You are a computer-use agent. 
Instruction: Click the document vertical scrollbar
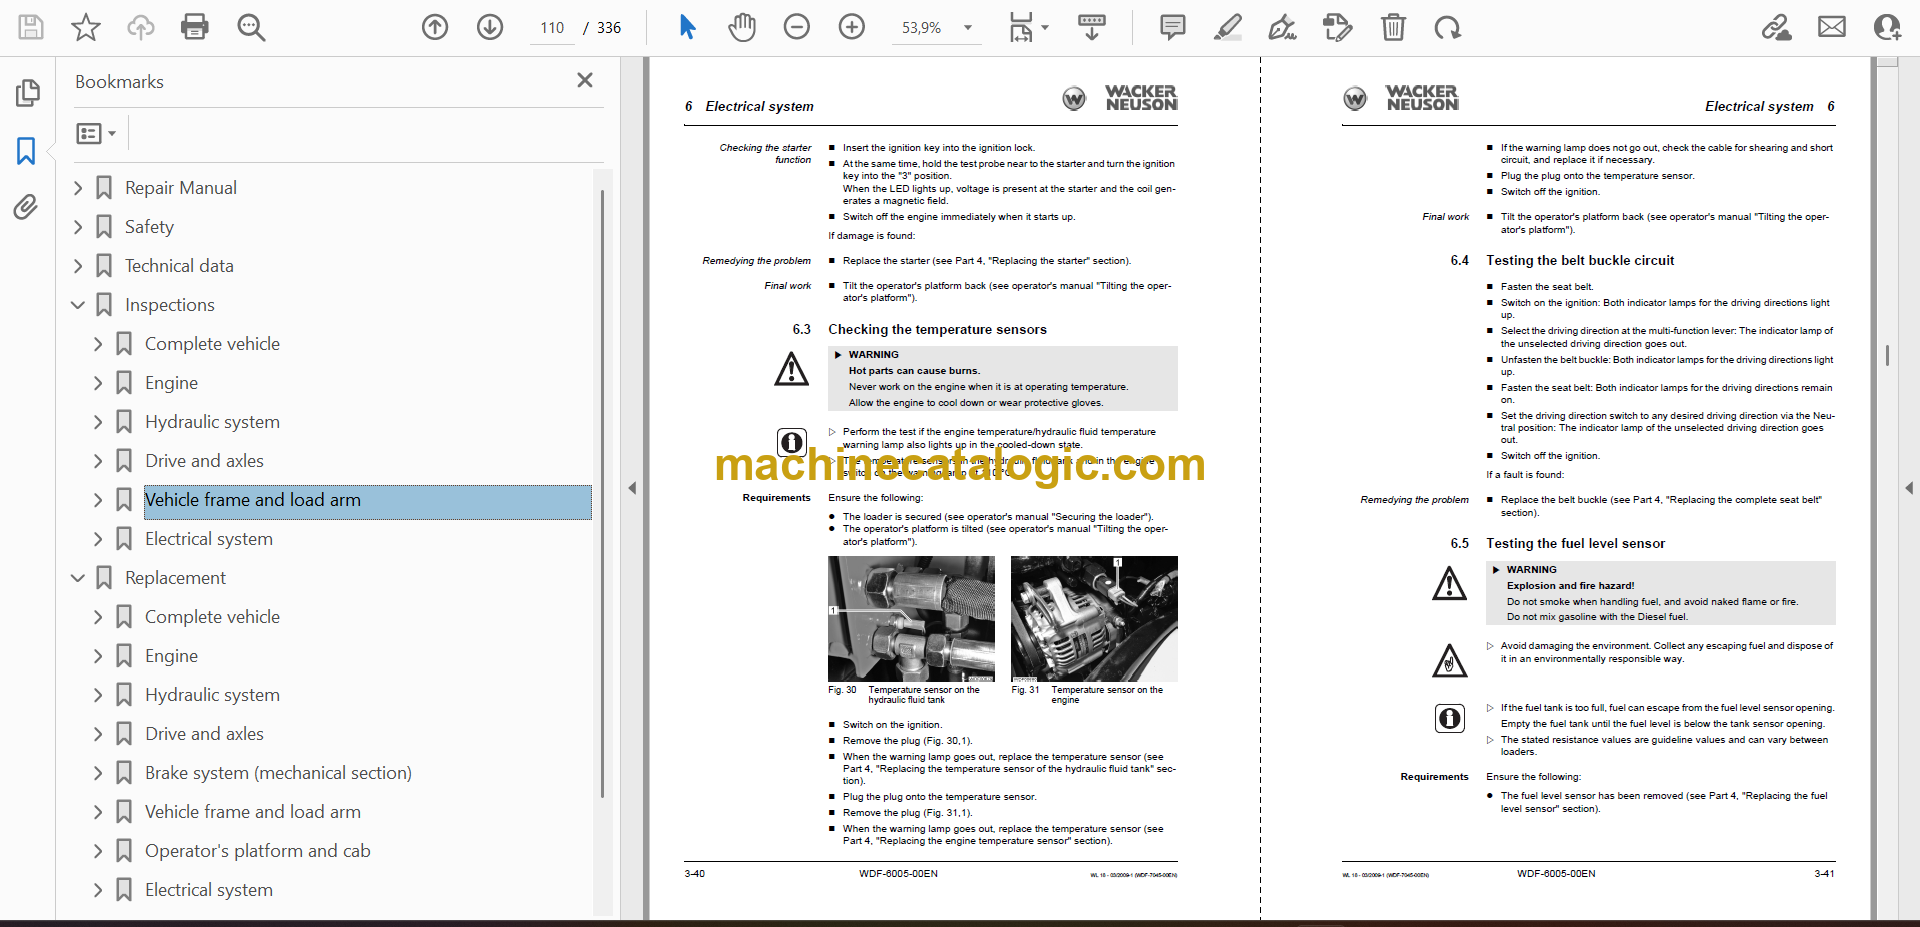tap(1887, 355)
